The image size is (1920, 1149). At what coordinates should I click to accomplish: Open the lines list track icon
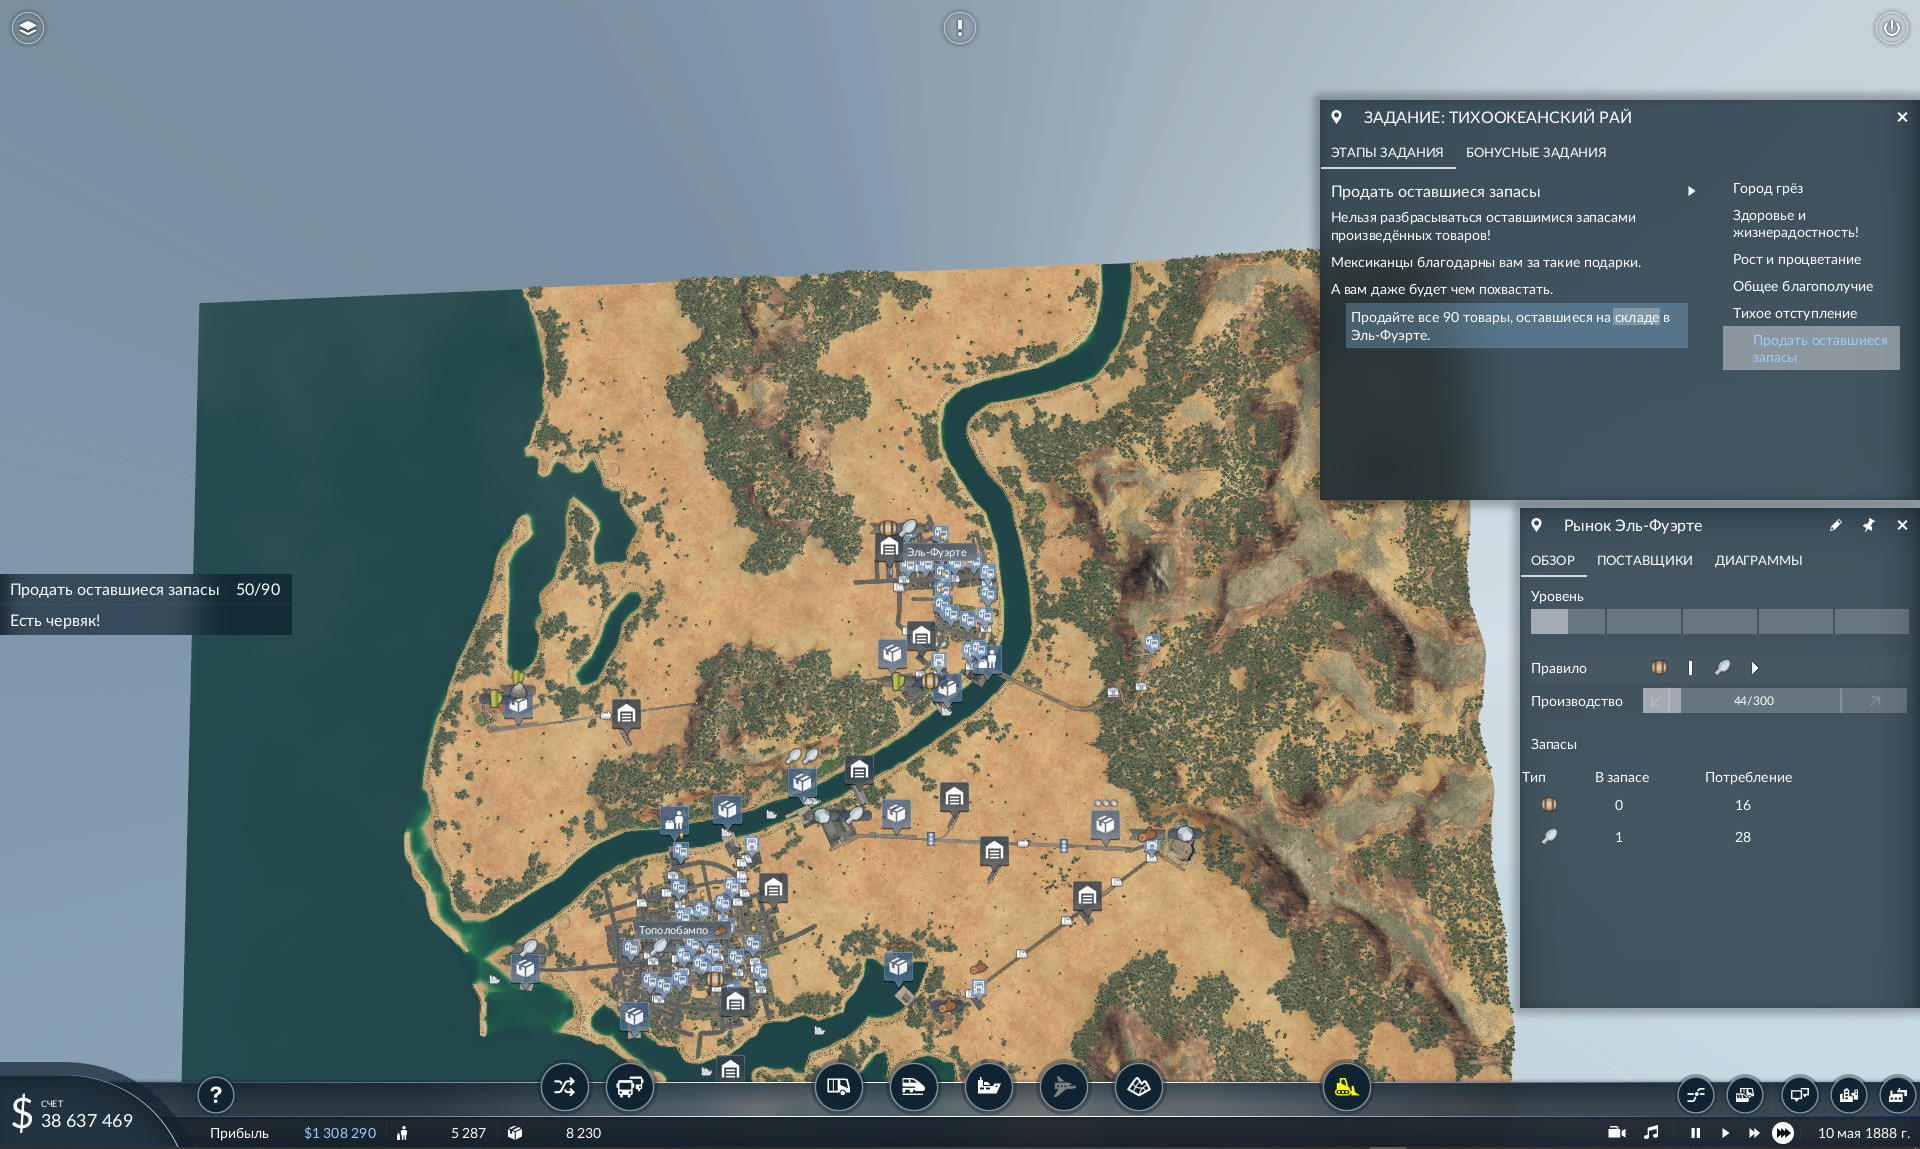pos(1696,1095)
